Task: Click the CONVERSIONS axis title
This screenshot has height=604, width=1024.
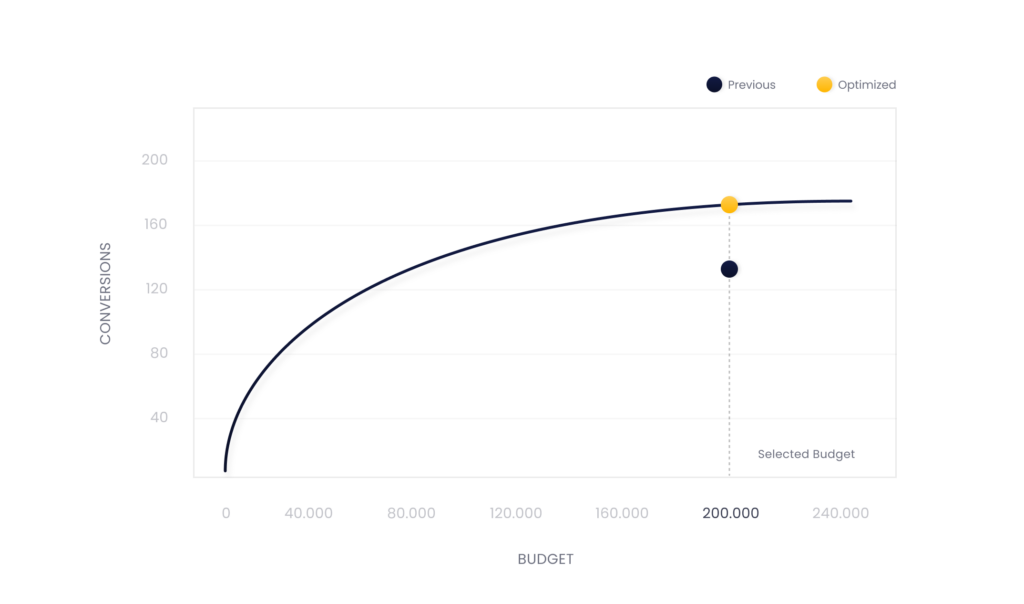Action: 105,293
